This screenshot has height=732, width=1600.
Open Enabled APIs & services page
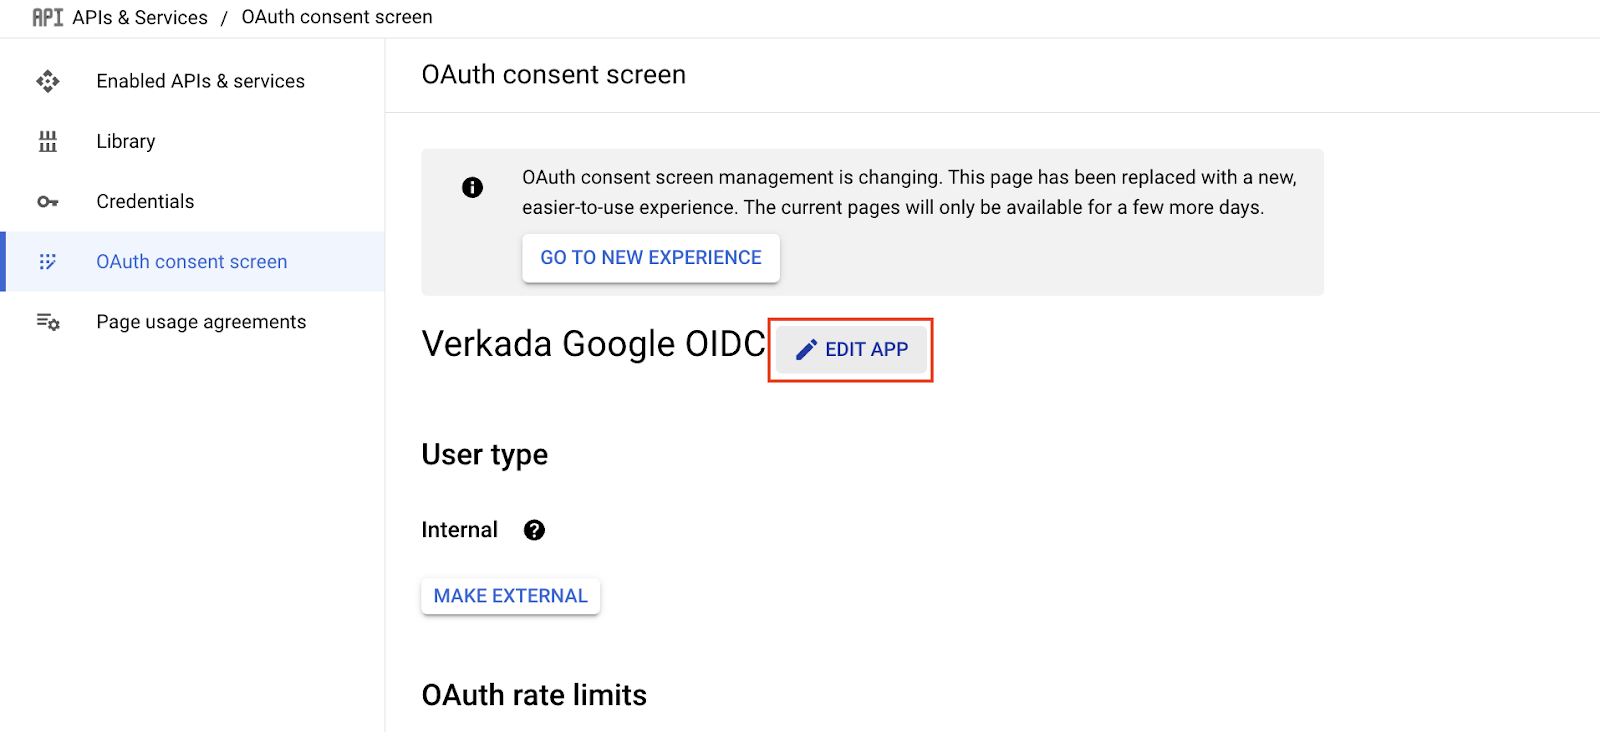[x=200, y=81]
